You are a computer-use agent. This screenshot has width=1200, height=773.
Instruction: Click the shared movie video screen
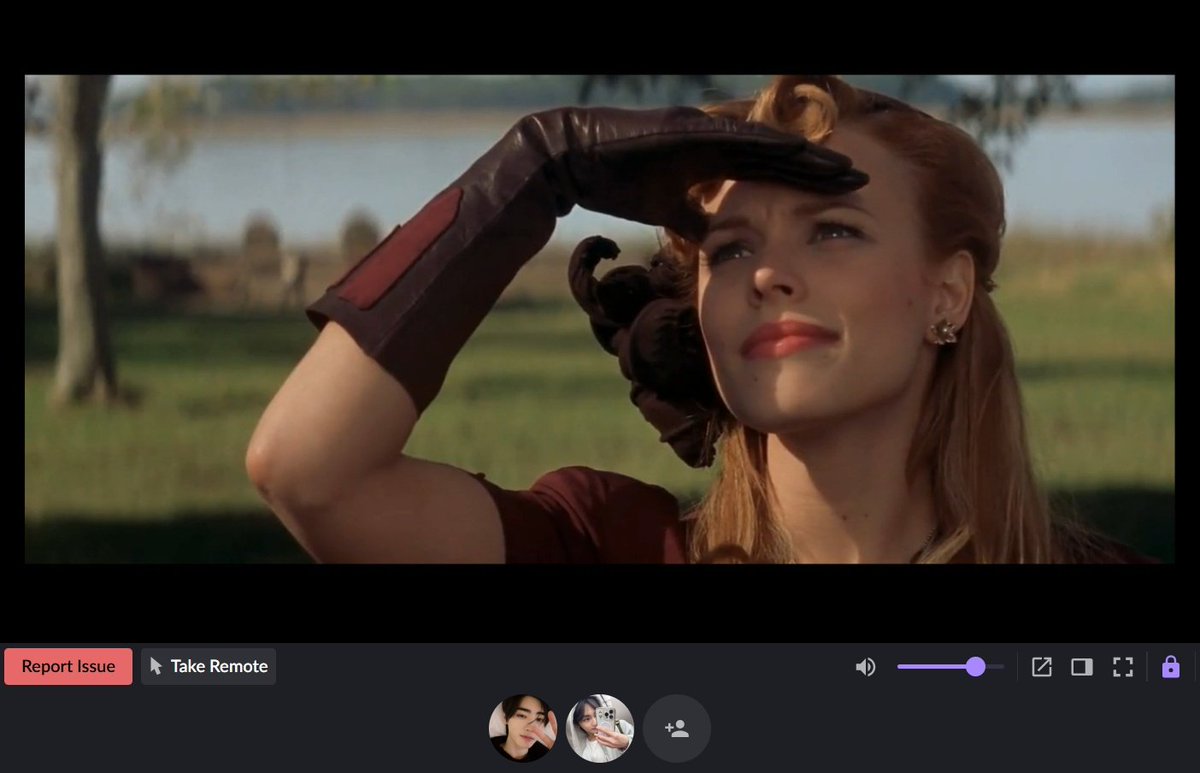pos(600,319)
